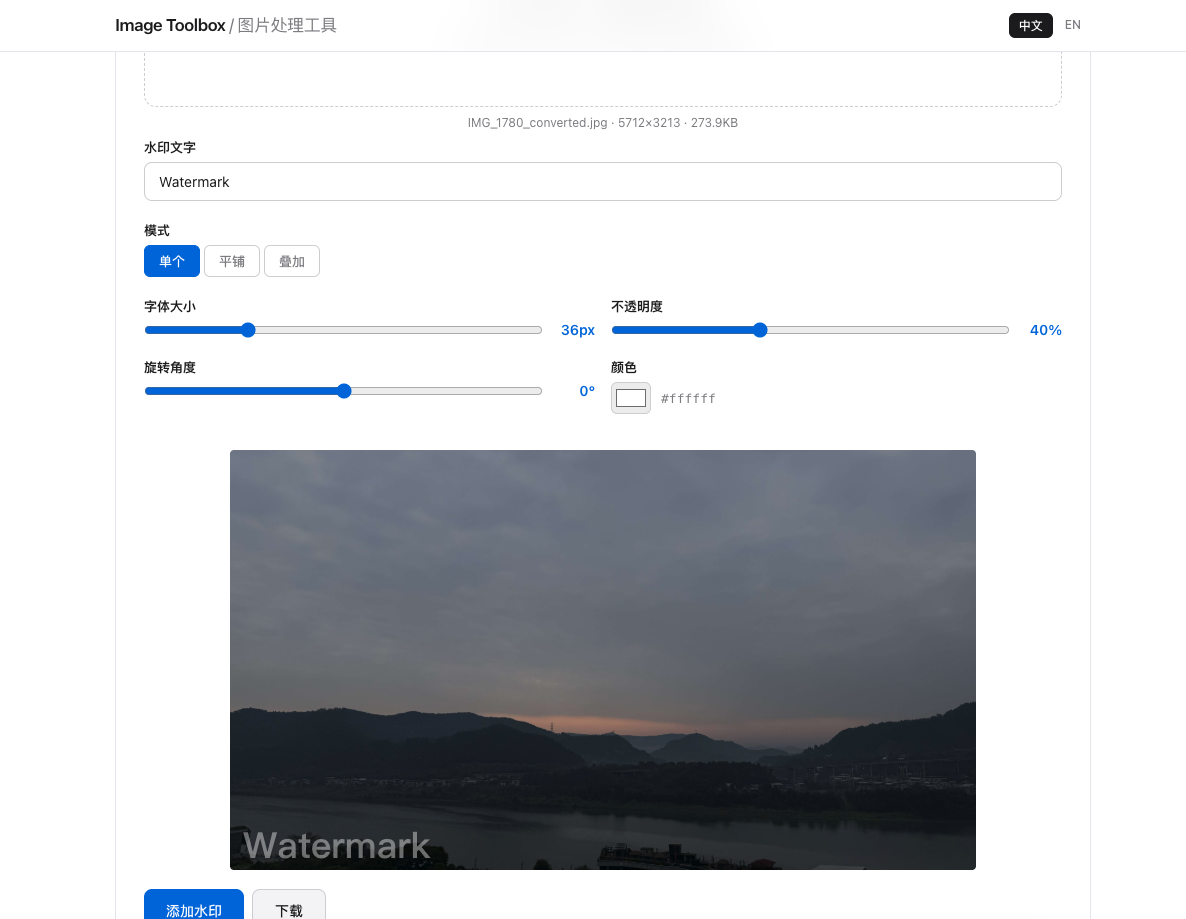This screenshot has height=919, width=1186.
Task: Click the 40% opacity value
Action: (x=1045, y=330)
